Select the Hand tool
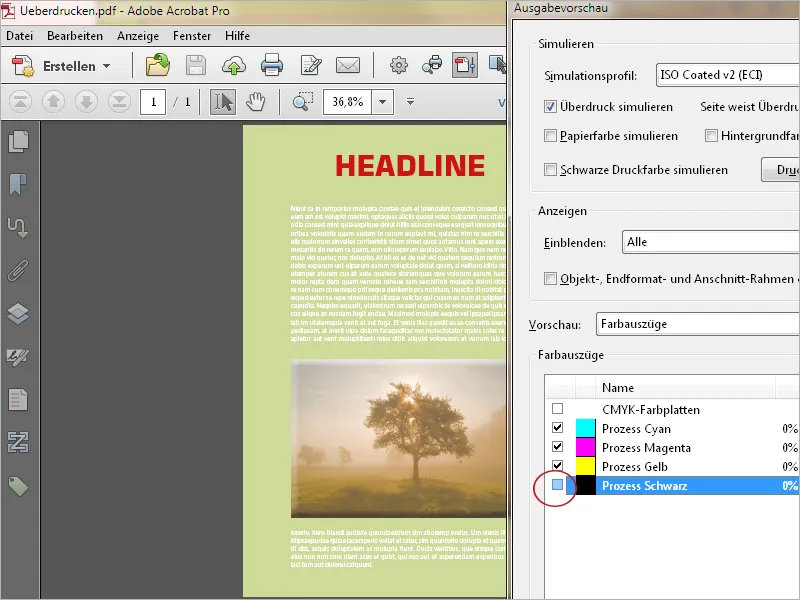The width and height of the screenshot is (800, 600). 256,102
